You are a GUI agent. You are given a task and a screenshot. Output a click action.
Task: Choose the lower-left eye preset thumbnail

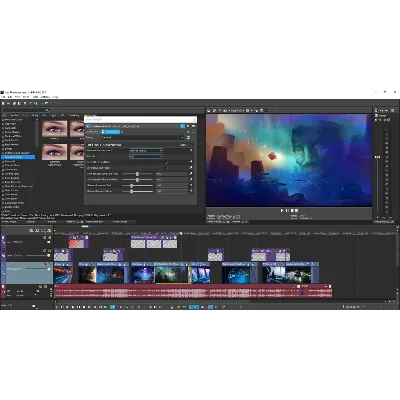54,152
